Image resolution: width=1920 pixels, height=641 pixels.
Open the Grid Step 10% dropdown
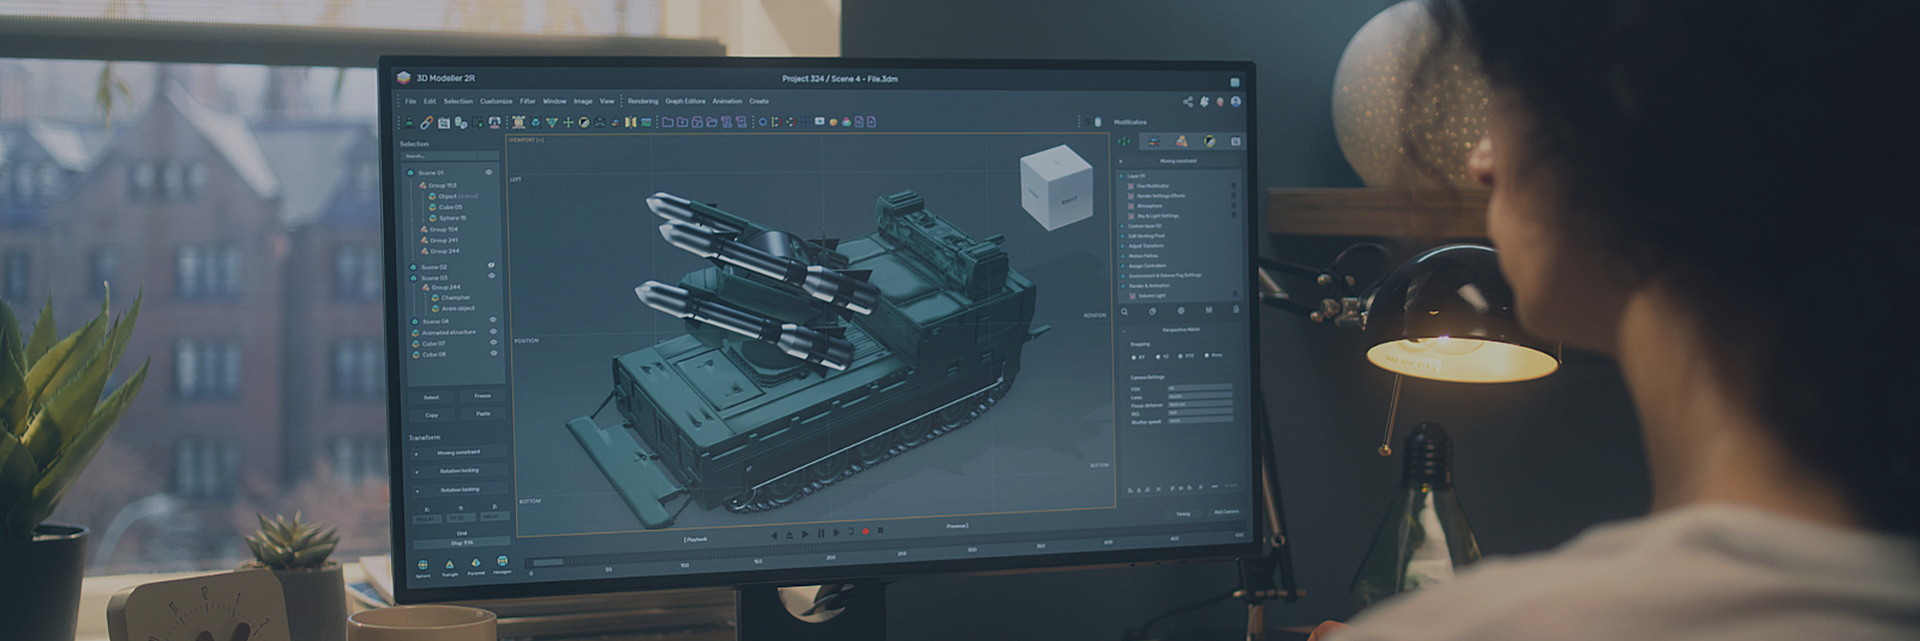pyautogui.click(x=461, y=543)
